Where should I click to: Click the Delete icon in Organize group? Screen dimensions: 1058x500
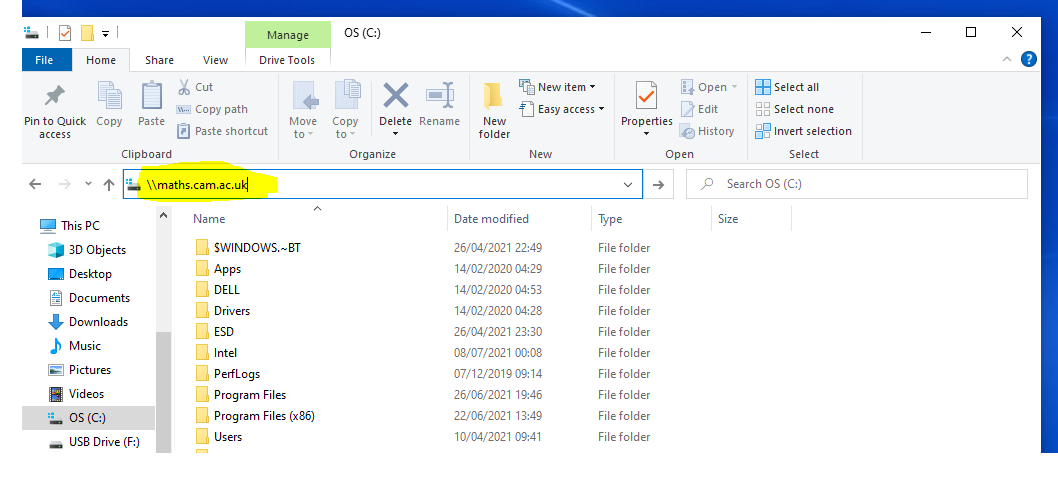pyautogui.click(x=395, y=97)
